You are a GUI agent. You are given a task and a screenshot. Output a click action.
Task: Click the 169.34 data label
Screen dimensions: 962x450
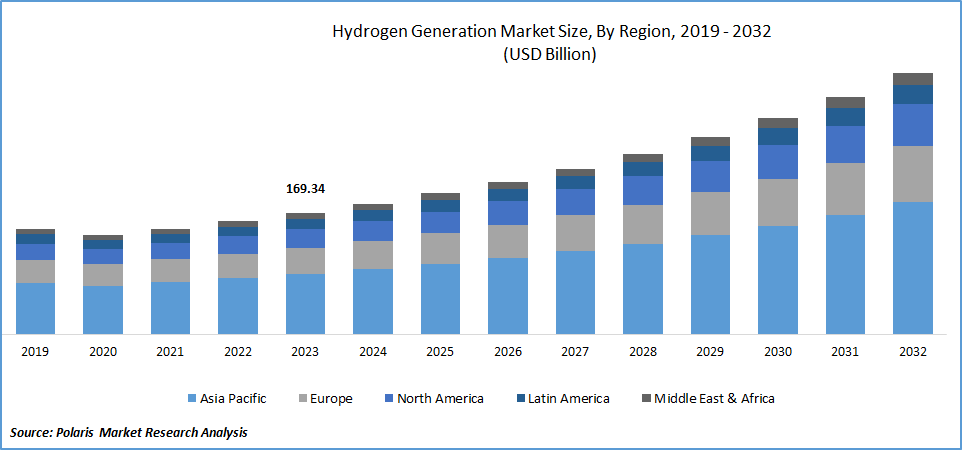click(x=306, y=188)
